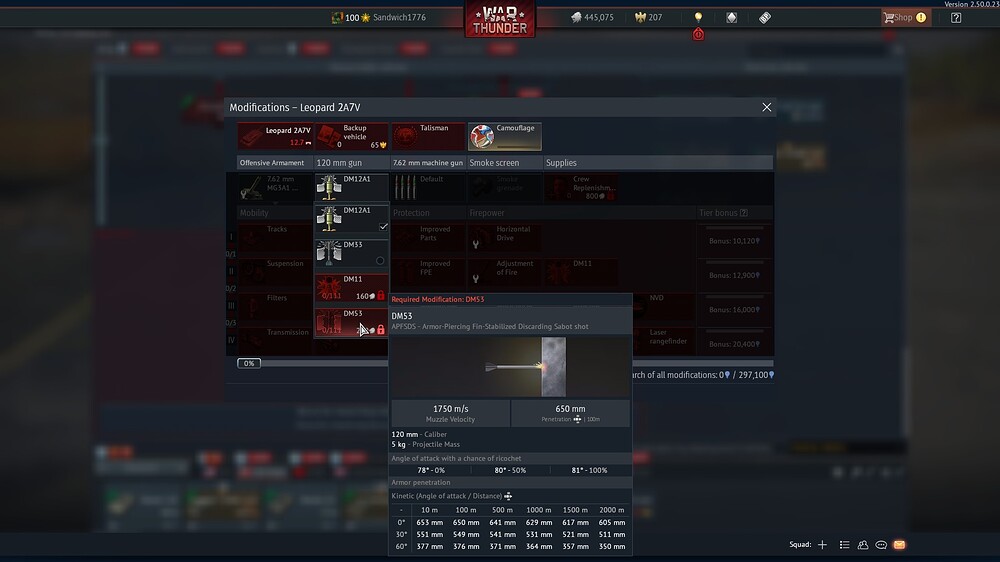Open the squad list icon
The image size is (1000, 562).
click(x=844, y=545)
